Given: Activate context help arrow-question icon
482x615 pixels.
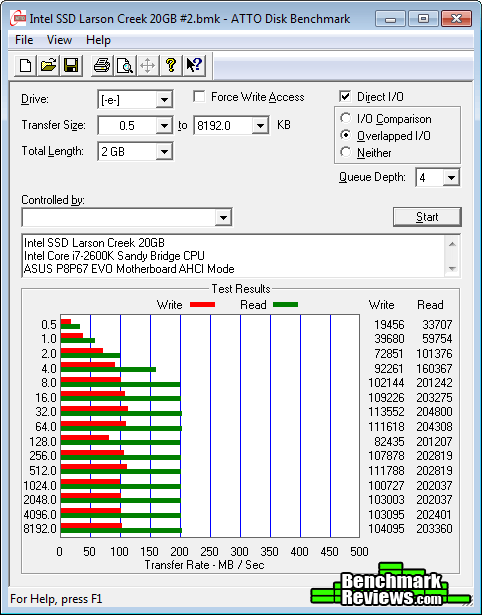Looking at the screenshot, I should coord(194,65).
